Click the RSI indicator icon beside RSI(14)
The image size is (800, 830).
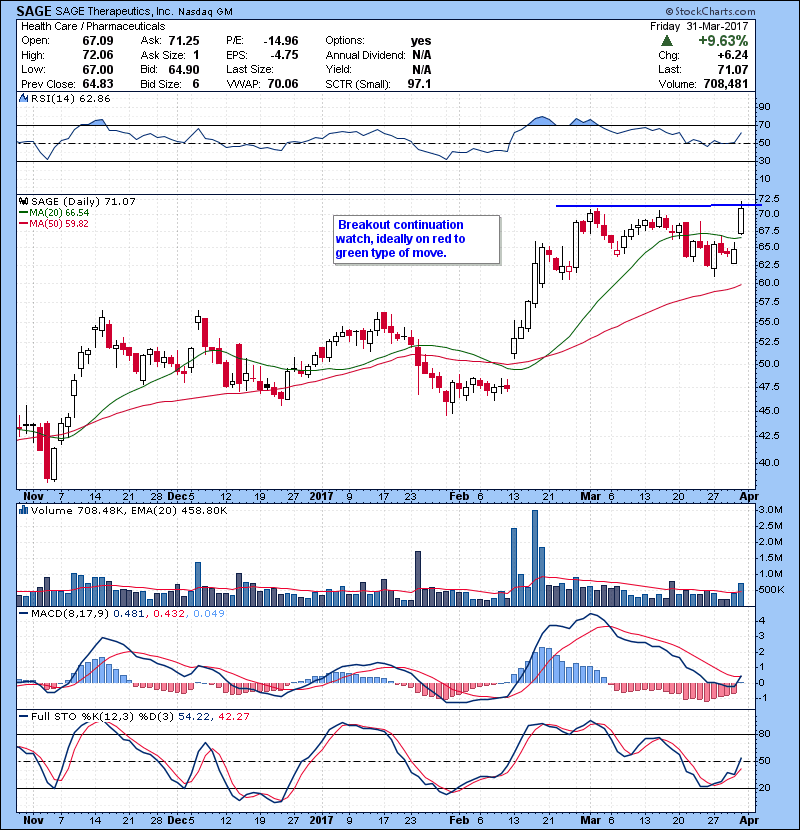pos(24,98)
